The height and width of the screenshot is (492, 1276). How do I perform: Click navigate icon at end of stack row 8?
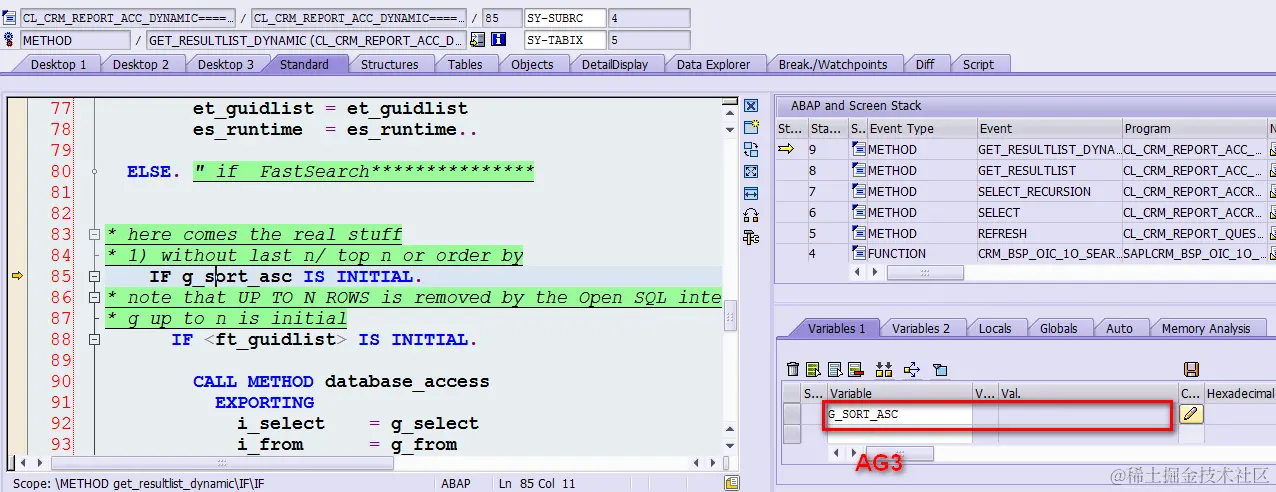(x=1273, y=170)
